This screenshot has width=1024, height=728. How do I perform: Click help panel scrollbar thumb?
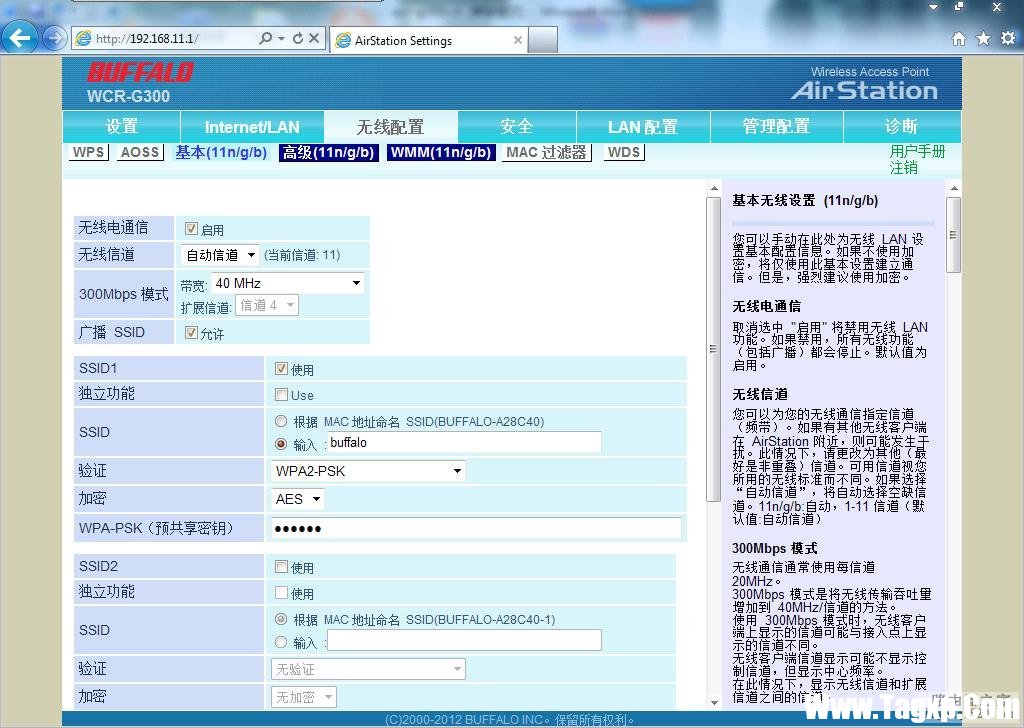coord(953,234)
